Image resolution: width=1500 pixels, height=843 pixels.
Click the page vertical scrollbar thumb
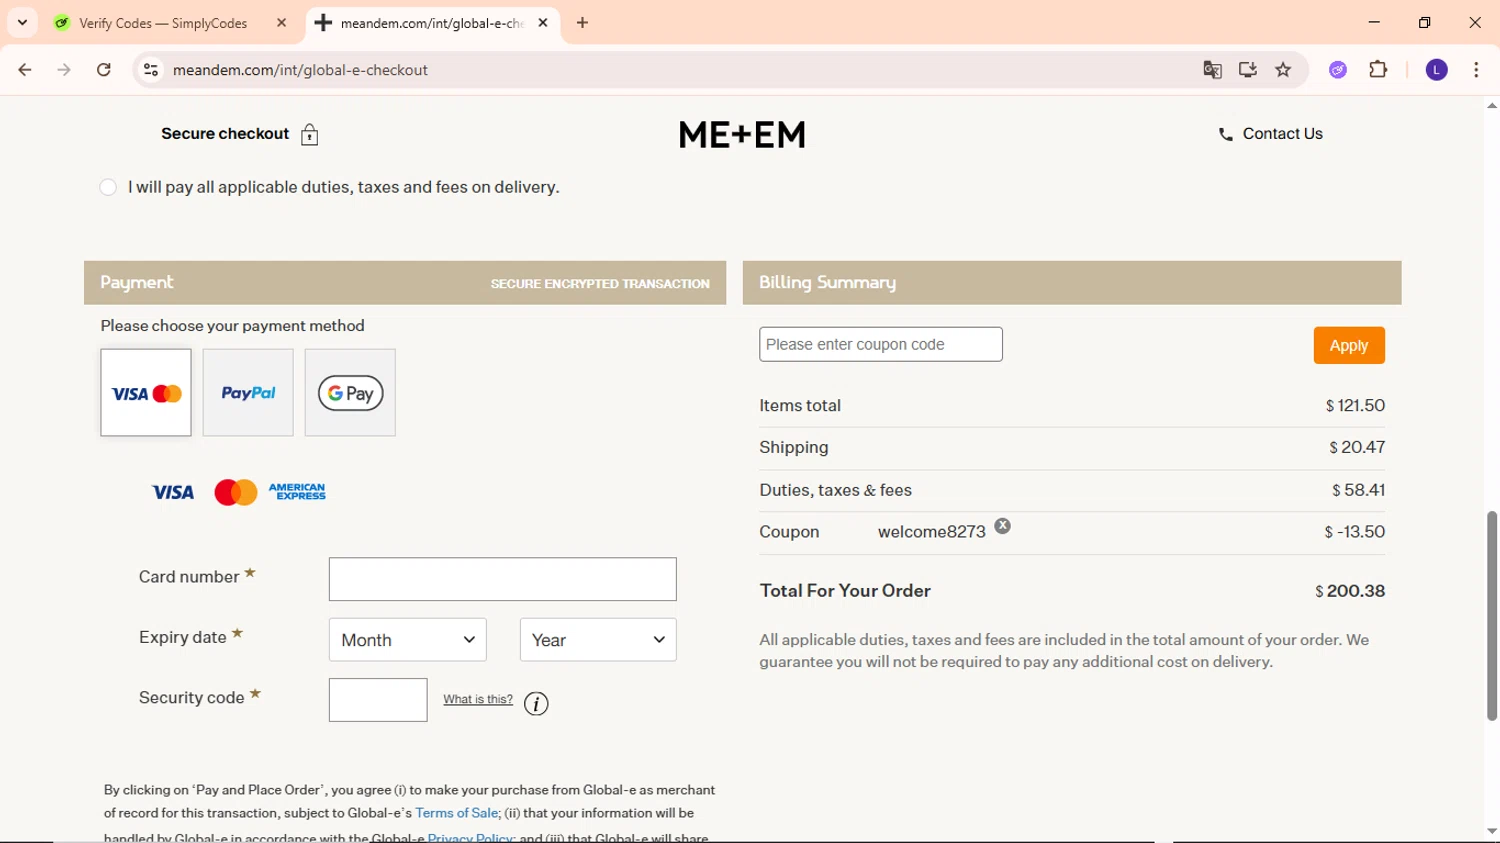[x=1491, y=615]
